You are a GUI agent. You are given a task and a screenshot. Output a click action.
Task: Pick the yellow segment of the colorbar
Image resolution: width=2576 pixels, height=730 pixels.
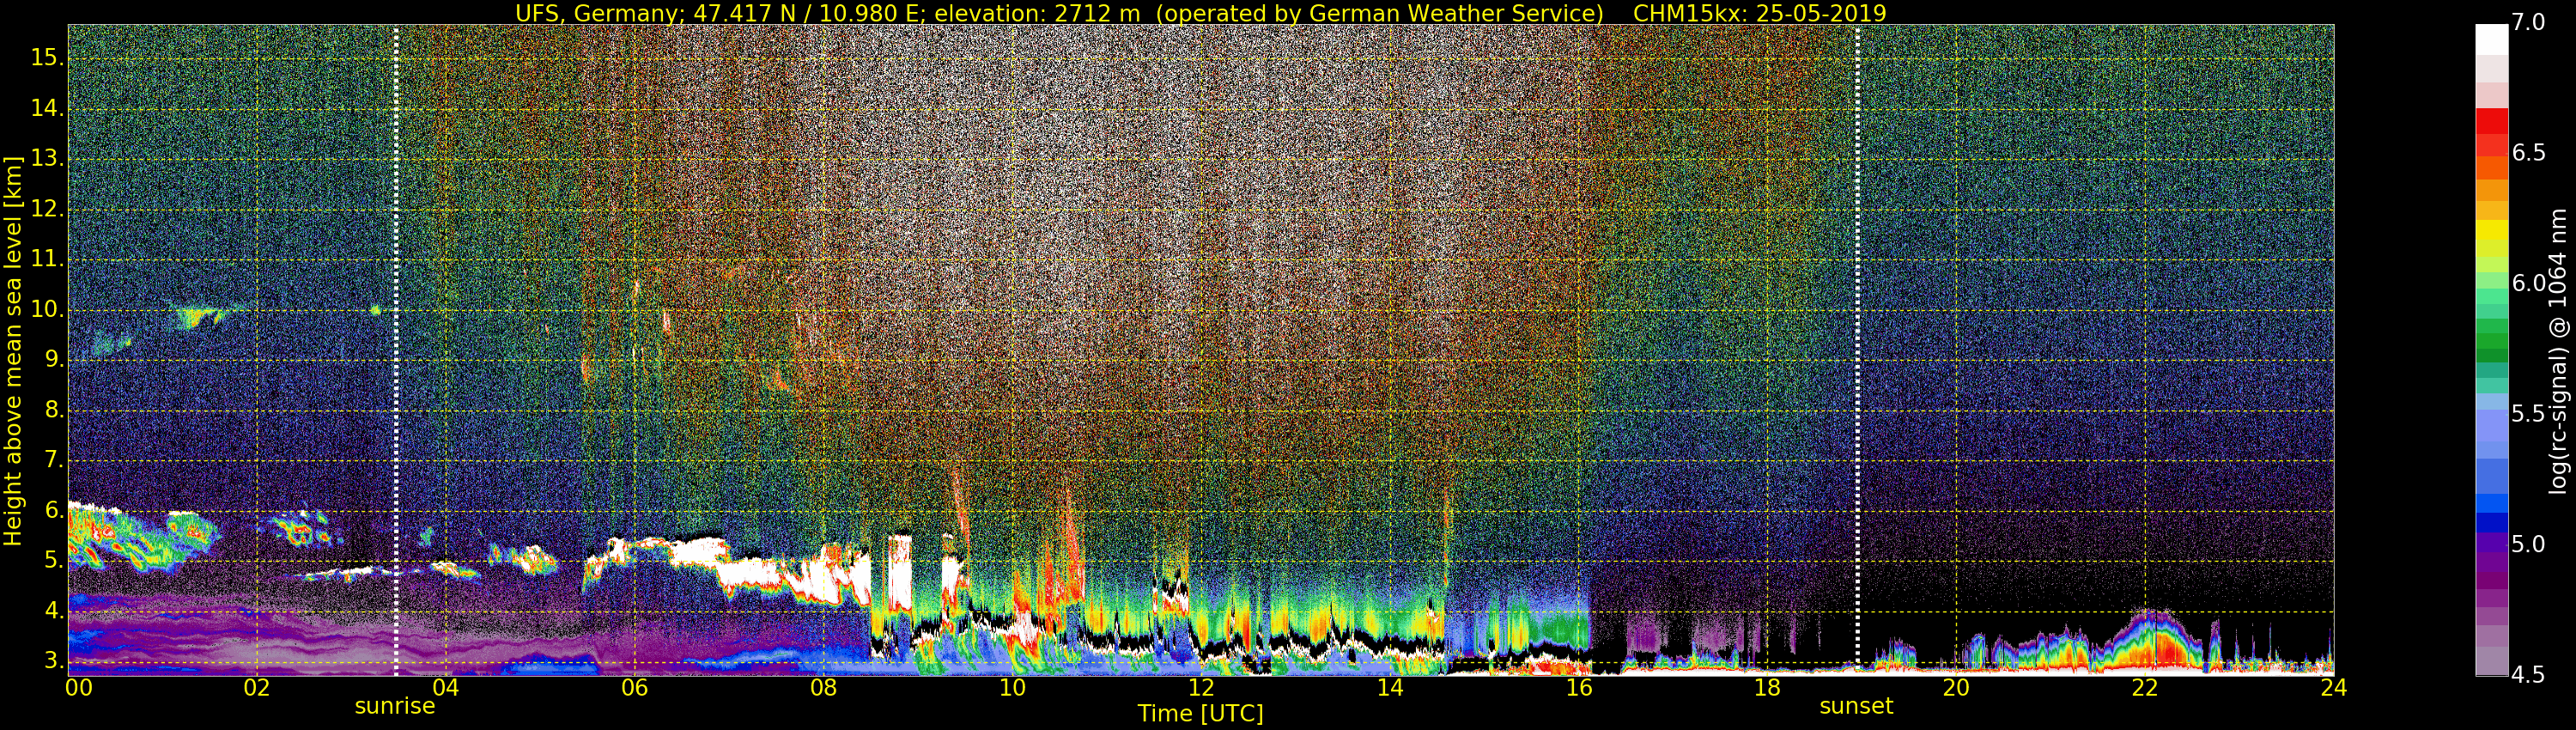pos(2491,232)
